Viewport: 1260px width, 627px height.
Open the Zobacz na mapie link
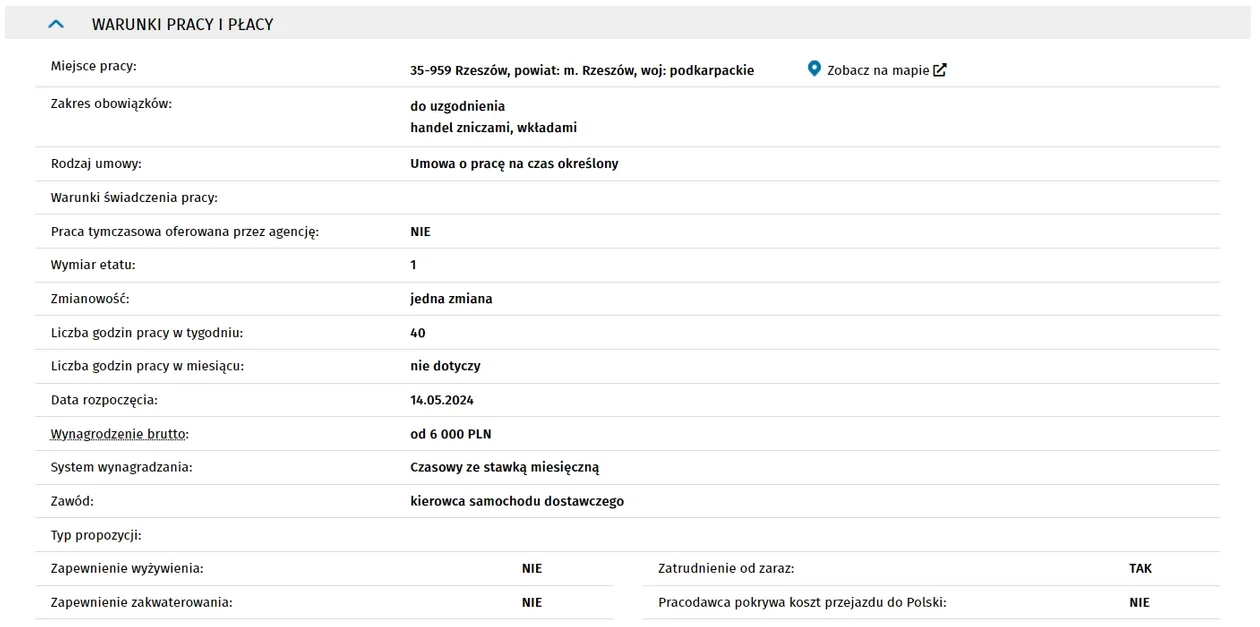click(x=877, y=70)
